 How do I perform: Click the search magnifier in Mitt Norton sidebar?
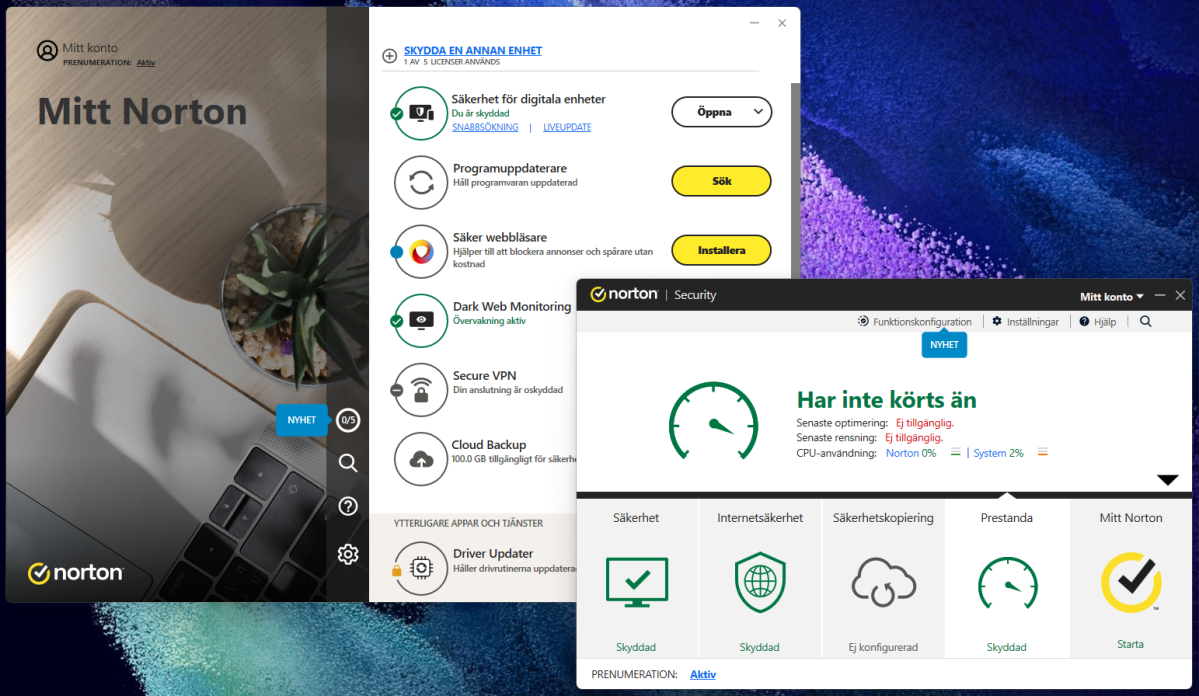point(348,463)
